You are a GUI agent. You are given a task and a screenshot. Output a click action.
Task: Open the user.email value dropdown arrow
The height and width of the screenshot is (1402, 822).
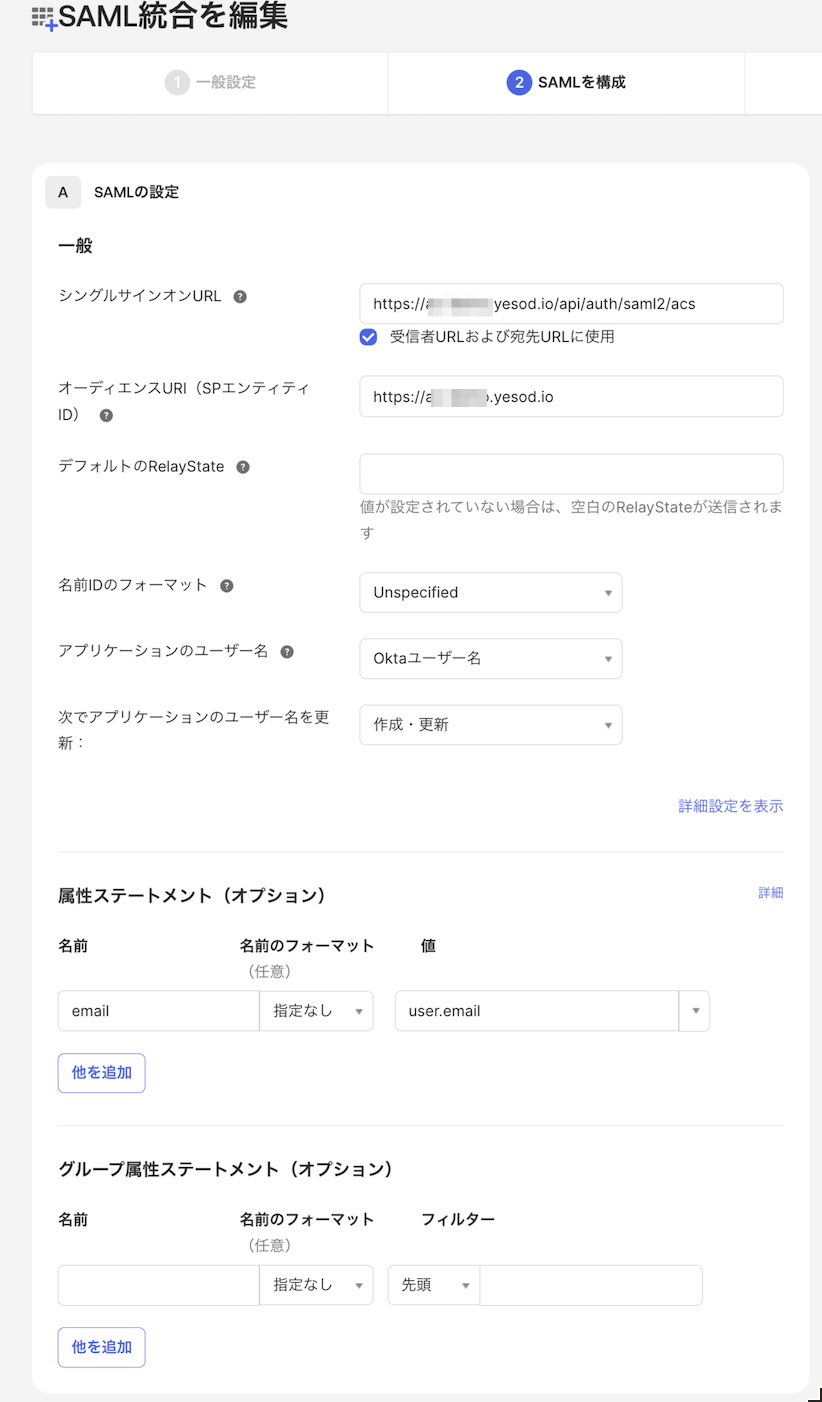tap(695, 1011)
